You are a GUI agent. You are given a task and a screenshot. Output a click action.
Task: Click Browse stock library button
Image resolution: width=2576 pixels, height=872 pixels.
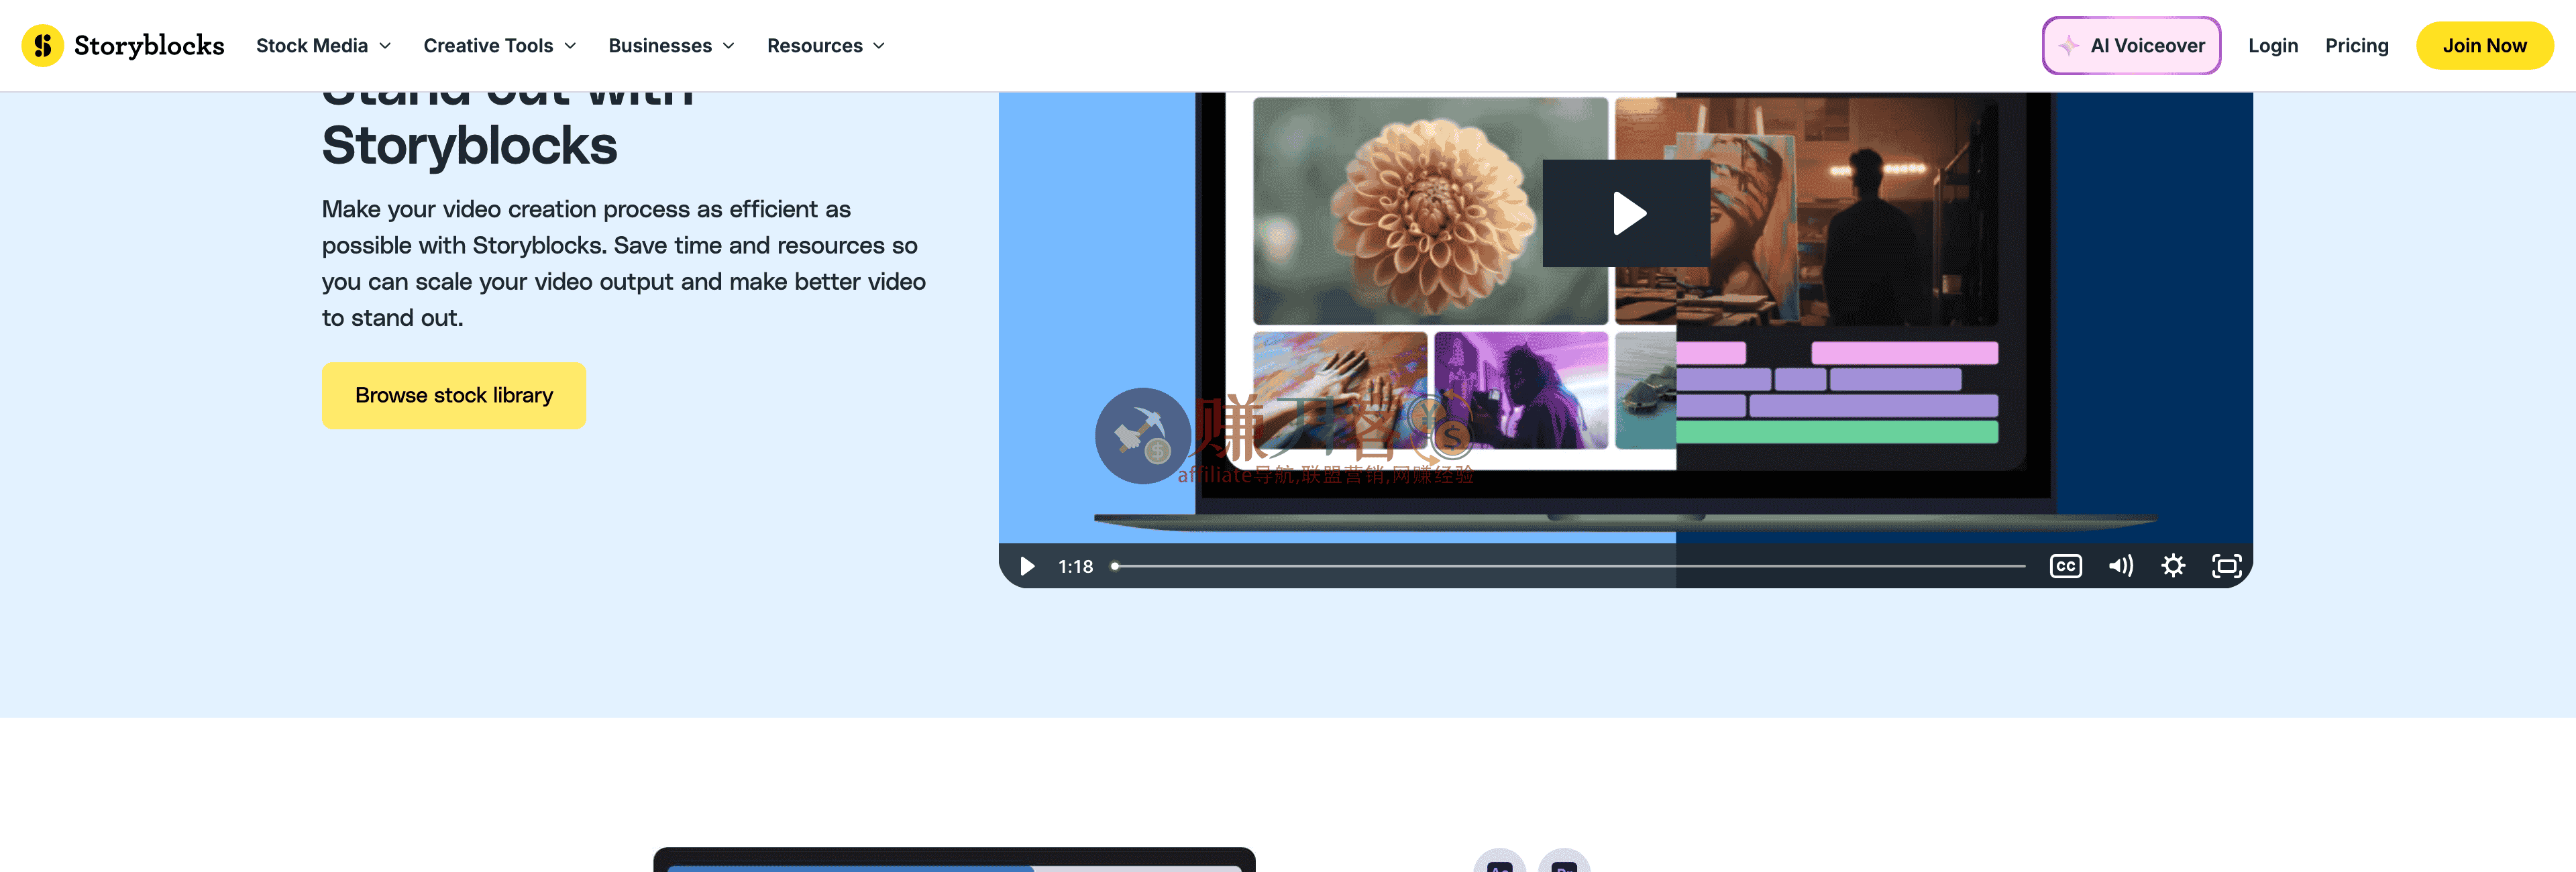[454, 396]
